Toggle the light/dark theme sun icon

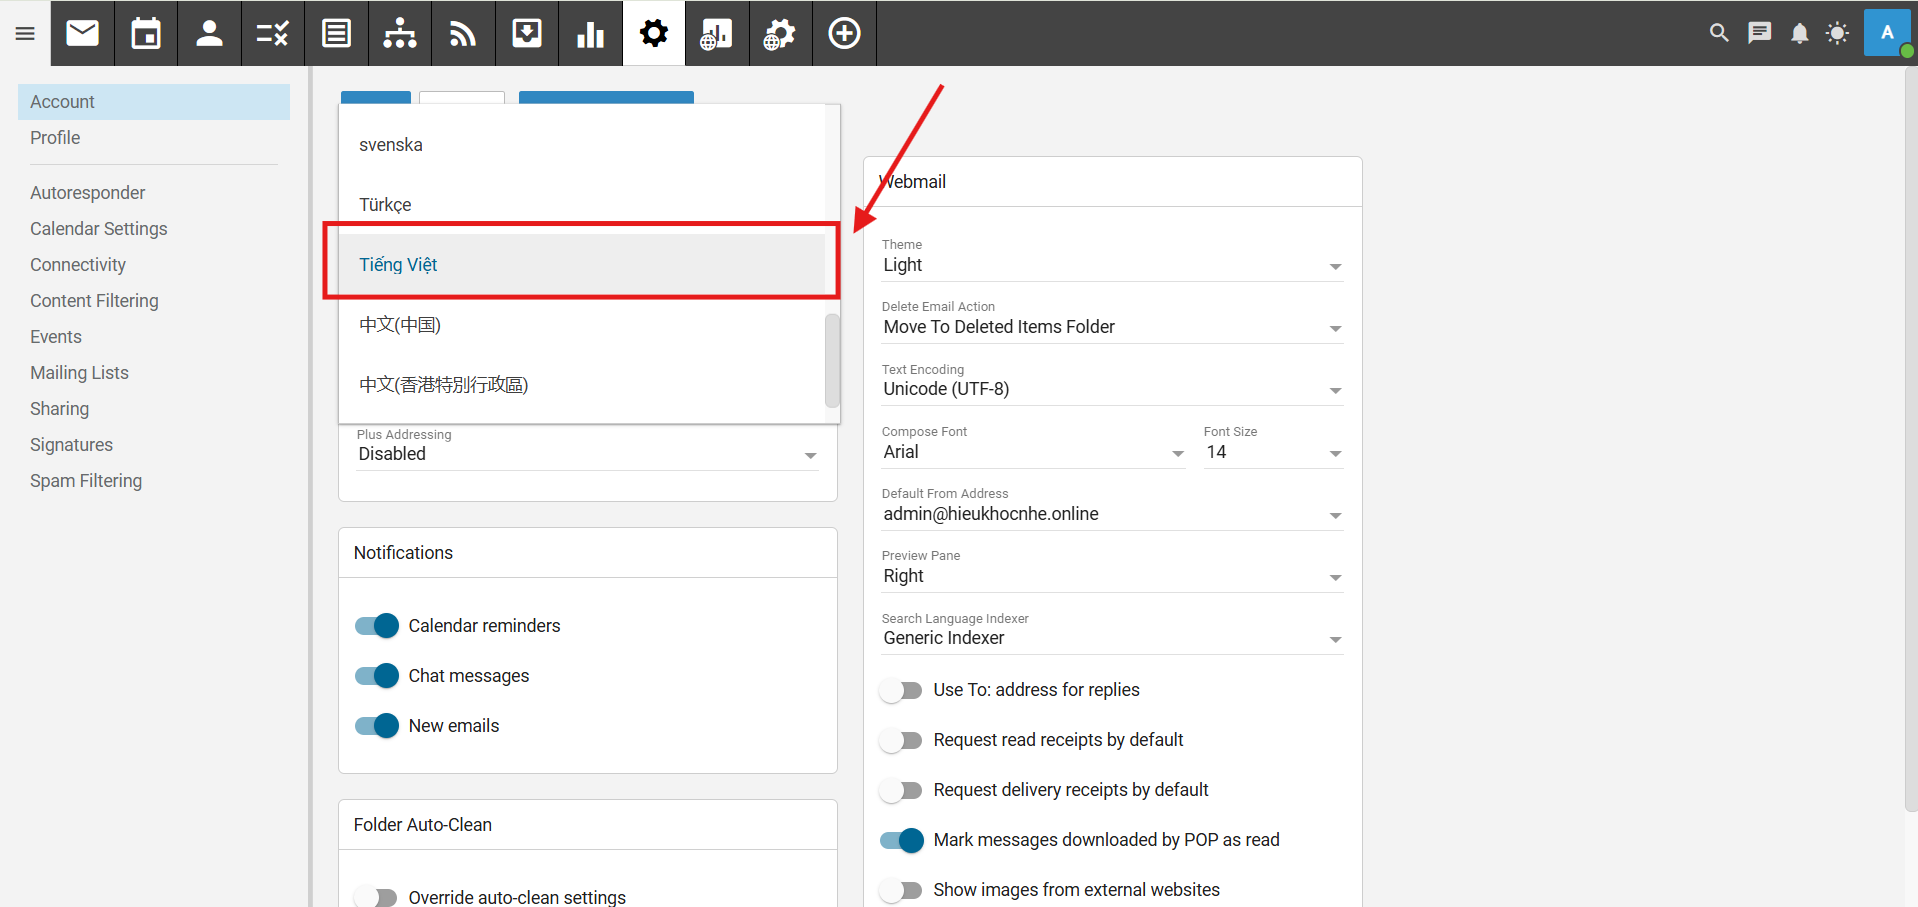1837,33
